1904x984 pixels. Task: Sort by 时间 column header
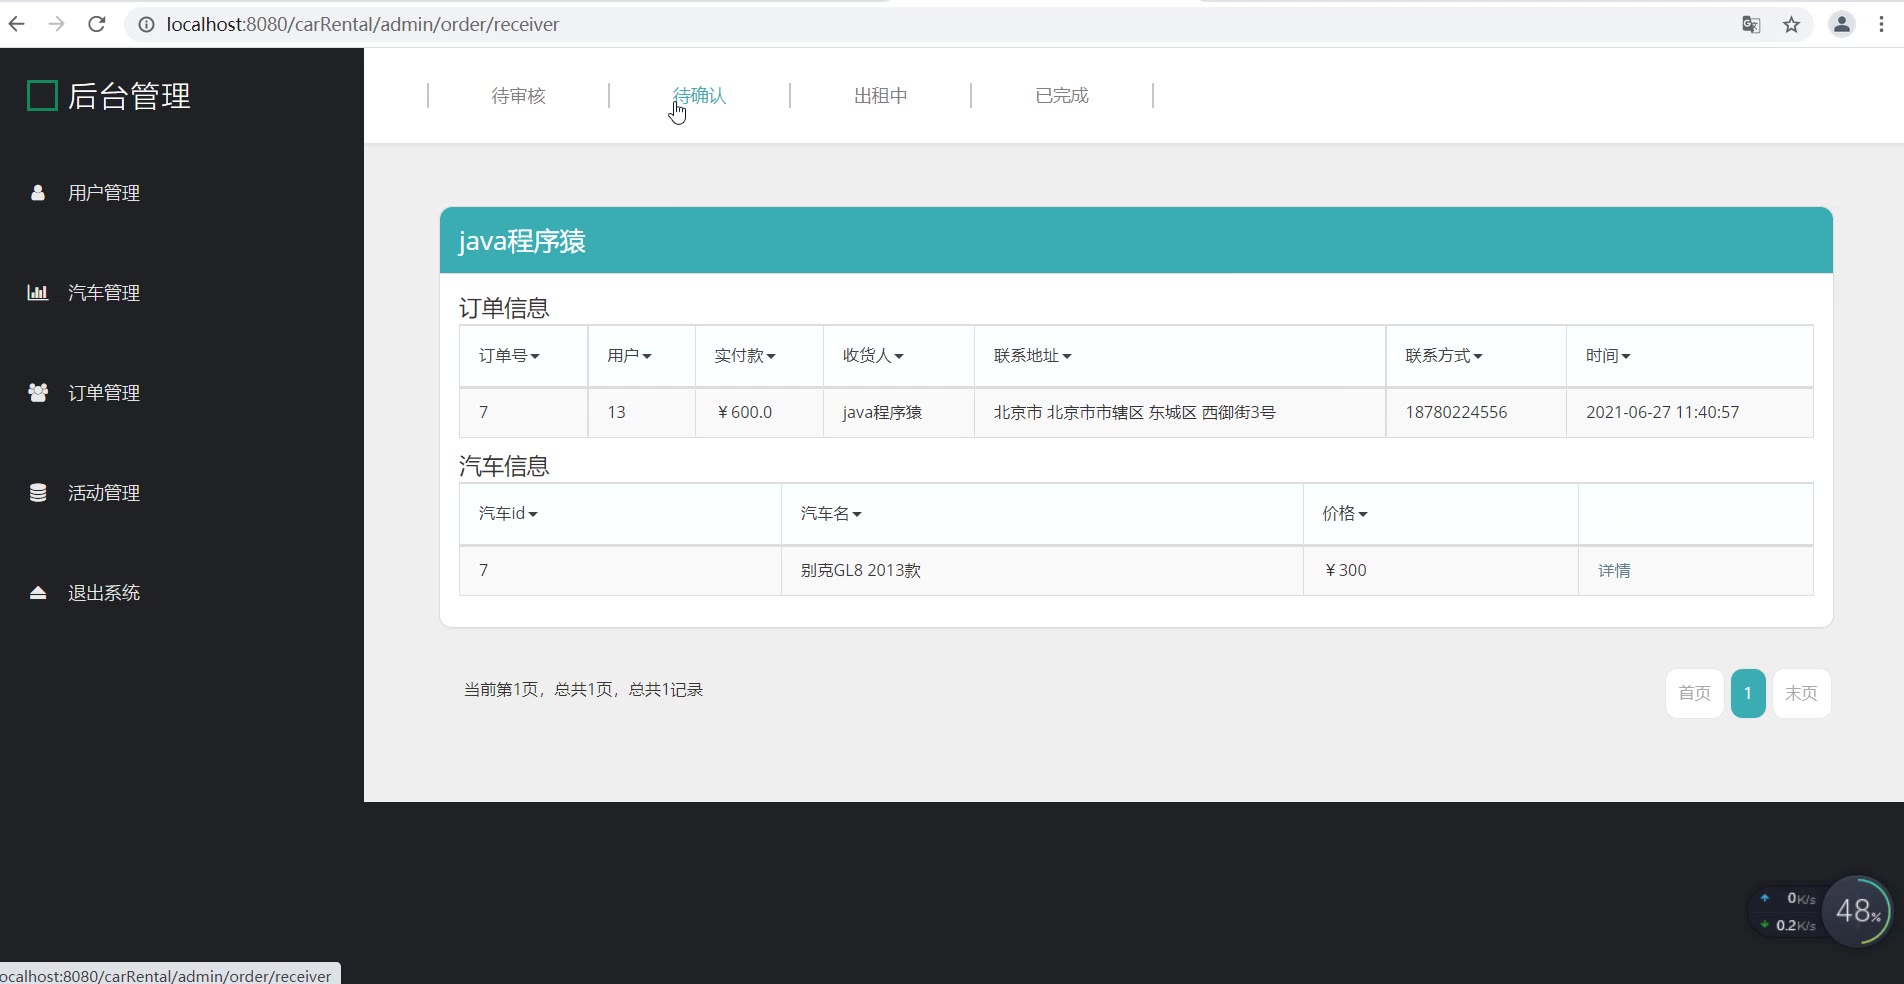(1607, 356)
